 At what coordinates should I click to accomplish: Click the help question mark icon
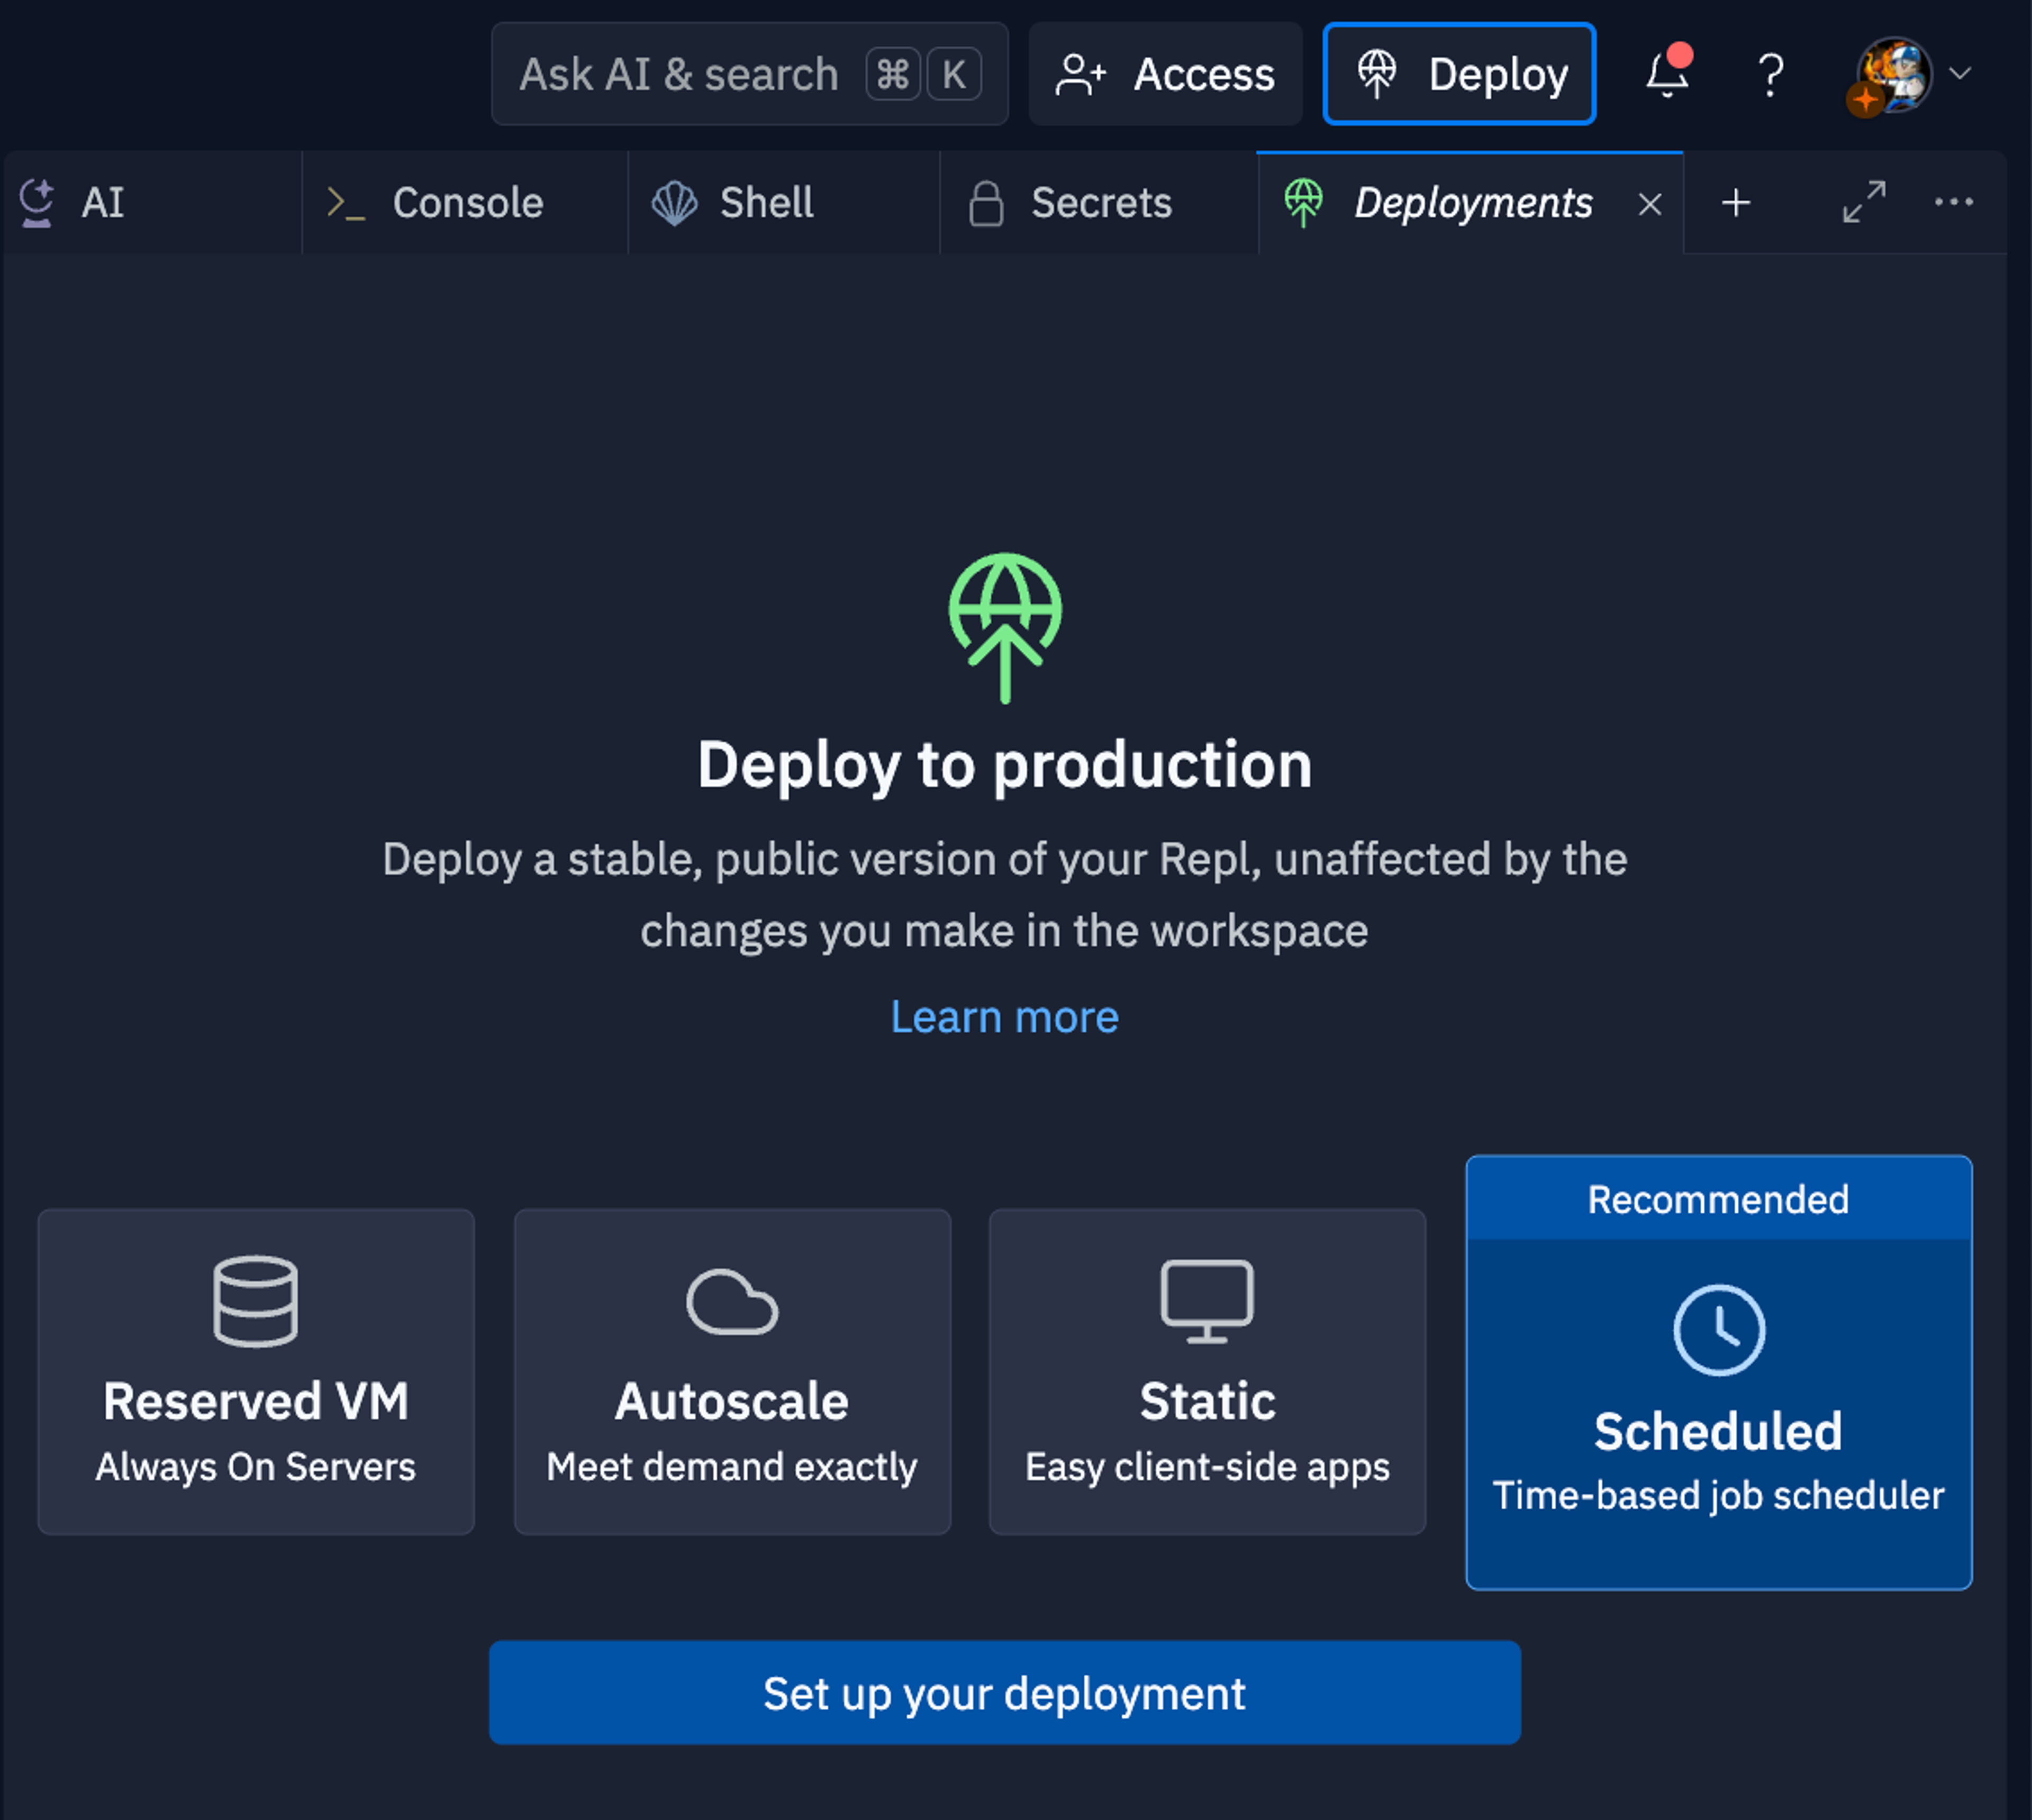pyautogui.click(x=1770, y=73)
